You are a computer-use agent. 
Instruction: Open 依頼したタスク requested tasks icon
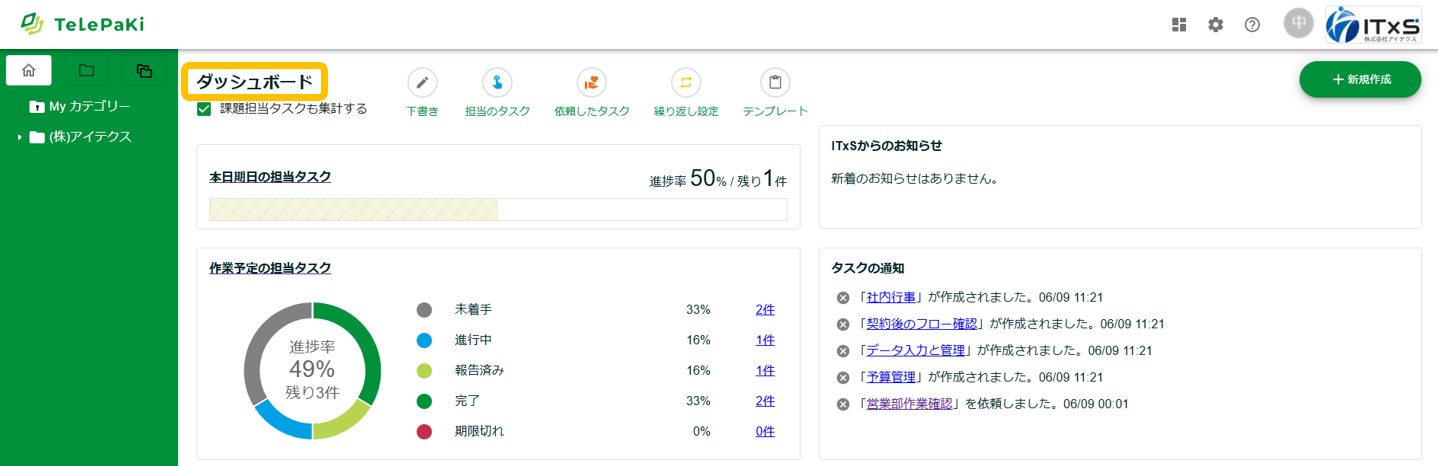pyautogui.click(x=592, y=83)
